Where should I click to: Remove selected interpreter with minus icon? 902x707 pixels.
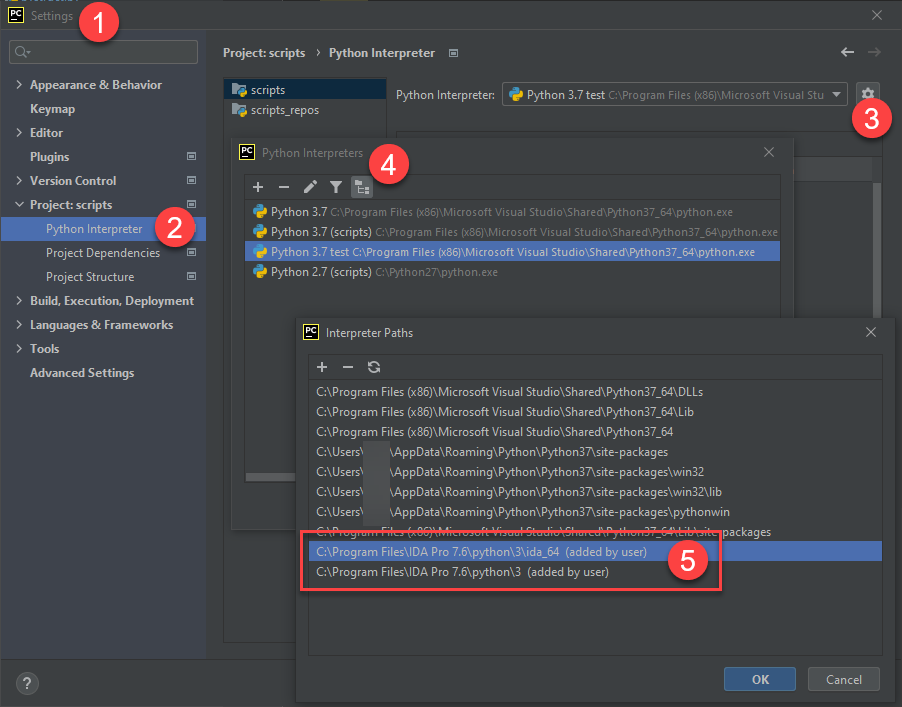click(x=284, y=187)
